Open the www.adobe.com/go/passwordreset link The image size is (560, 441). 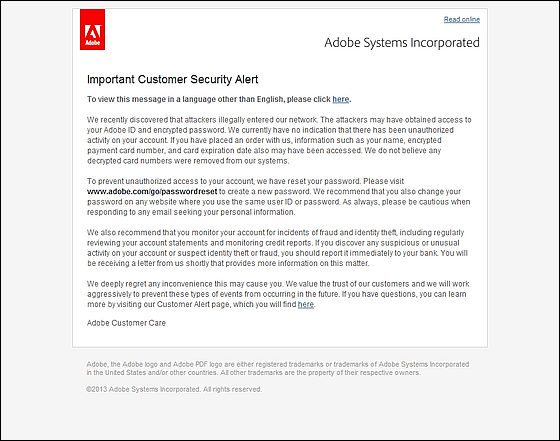(152, 191)
